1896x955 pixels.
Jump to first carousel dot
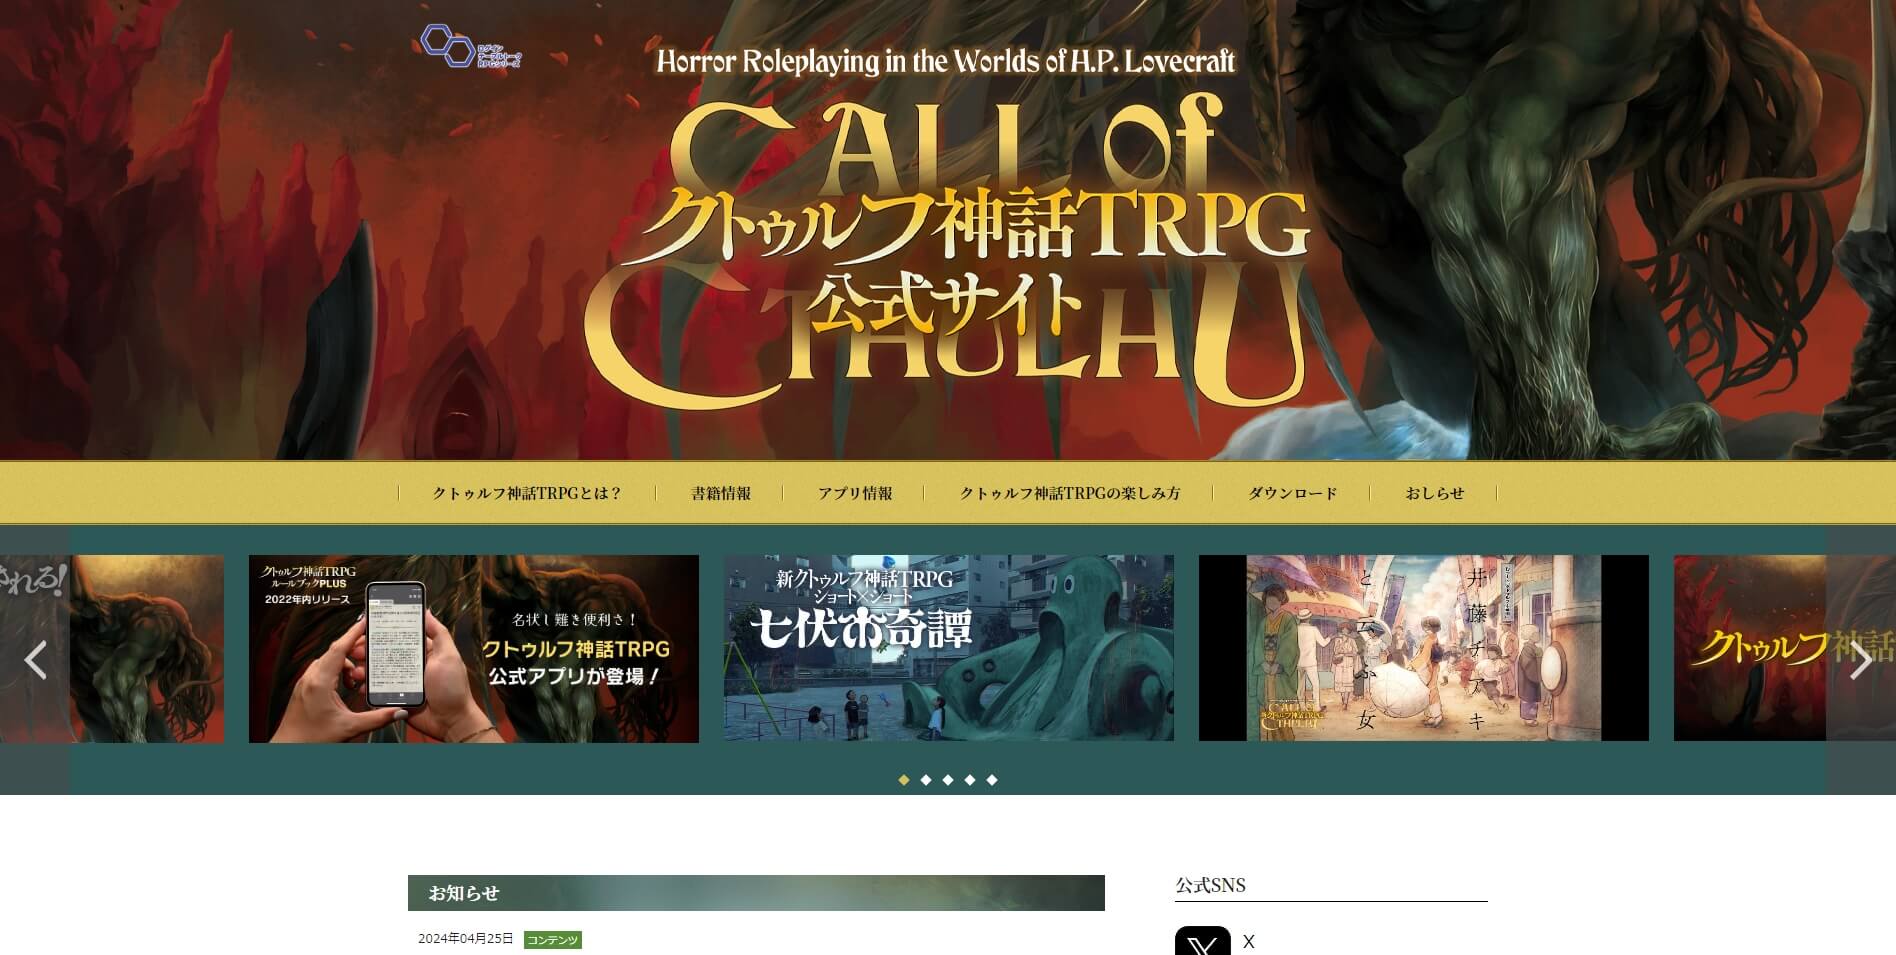pos(904,780)
